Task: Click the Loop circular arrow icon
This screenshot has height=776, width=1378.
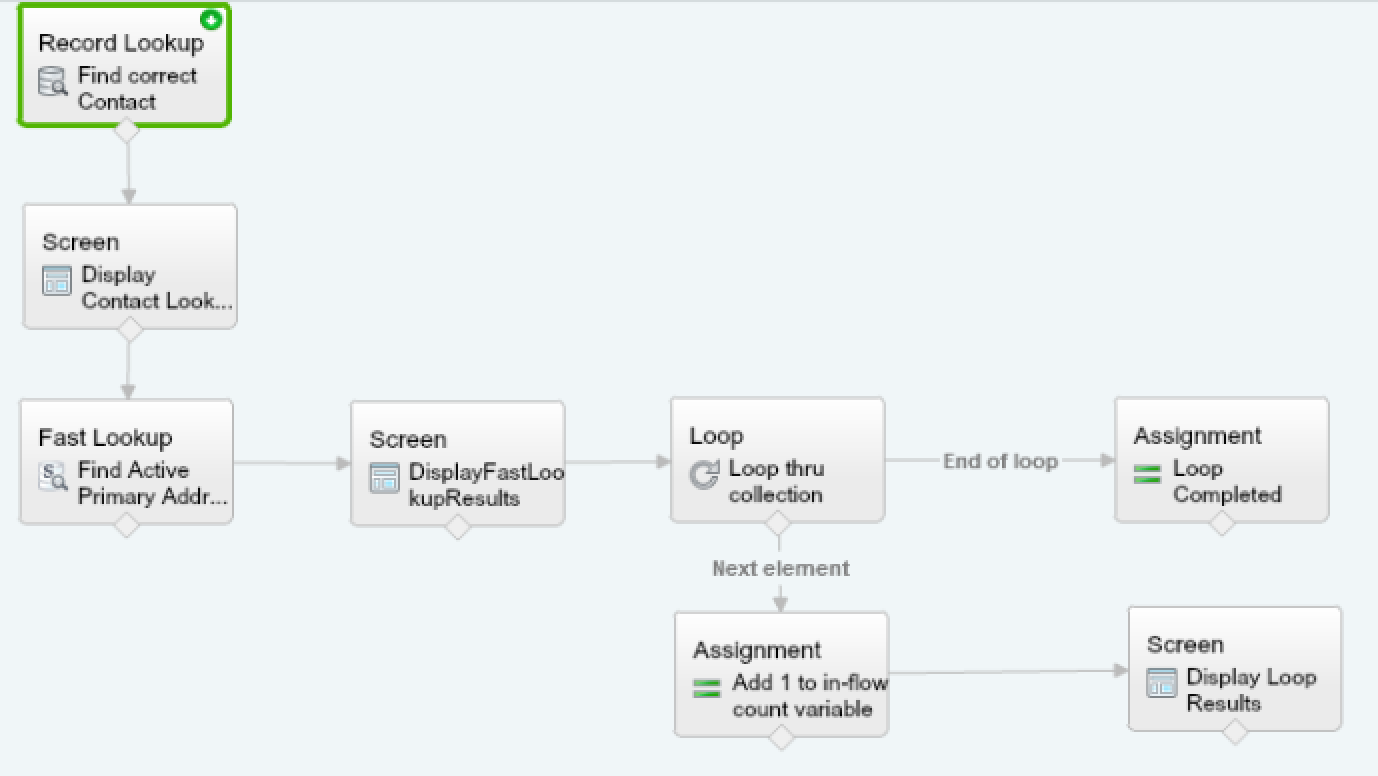Action: pos(704,474)
